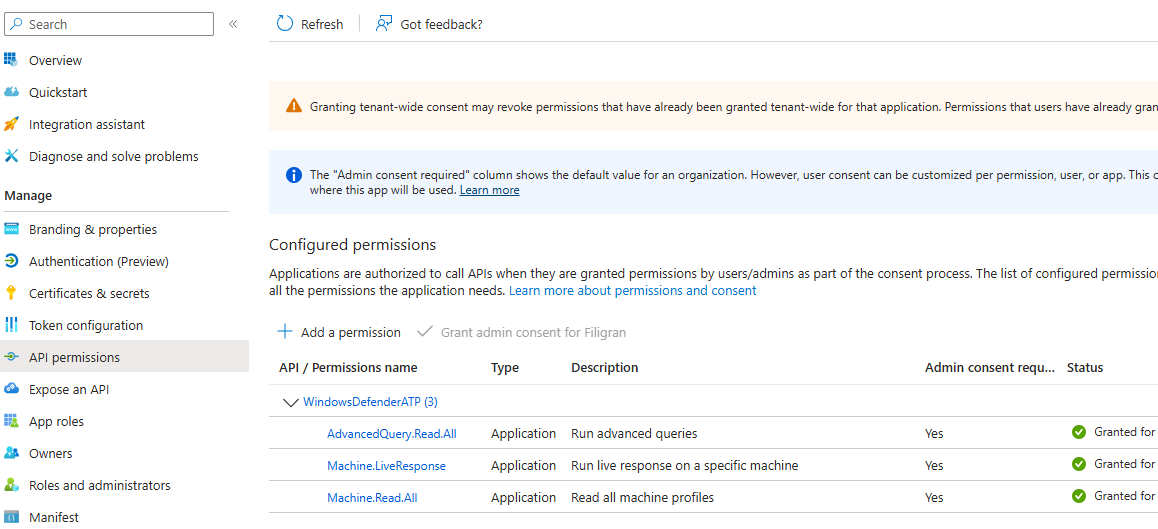Image resolution: width=1158 pixels, height=529 pixels.
Task: Click the Diagnose and solve problems wrench icon
Action: point(11,156)
